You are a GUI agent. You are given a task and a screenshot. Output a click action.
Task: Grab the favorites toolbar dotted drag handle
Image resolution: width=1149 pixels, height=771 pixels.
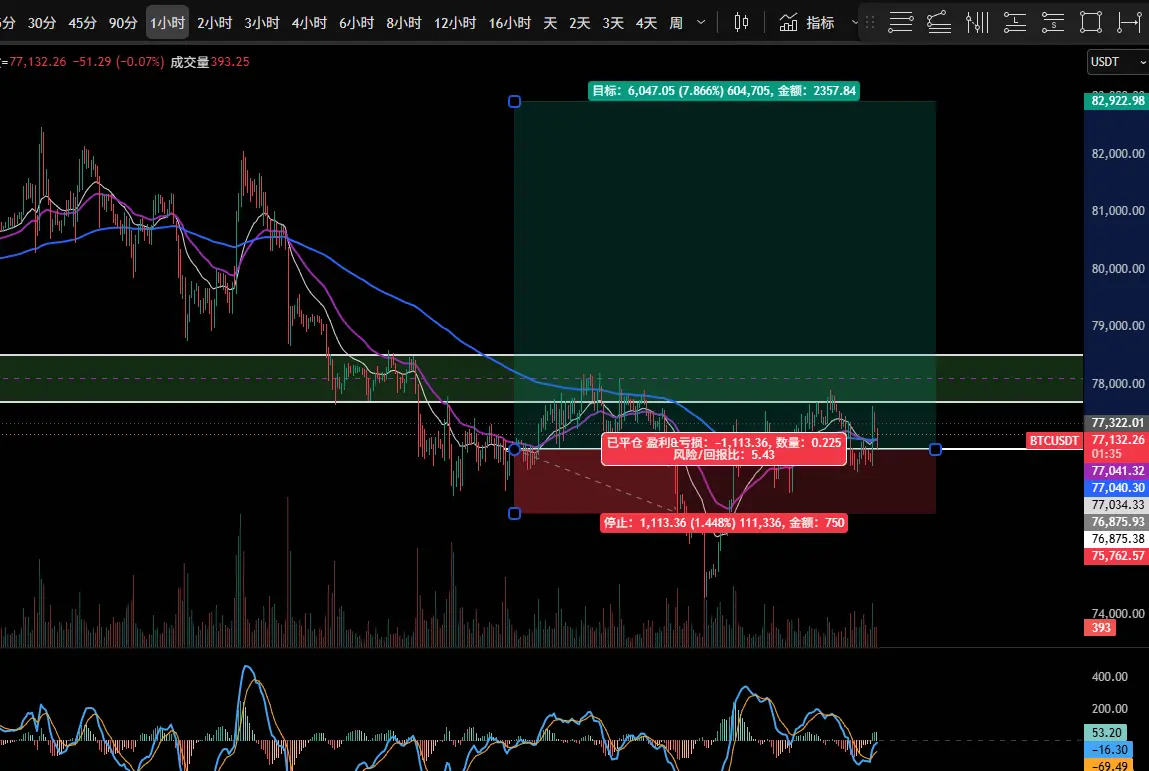click(x=870, y=23)
